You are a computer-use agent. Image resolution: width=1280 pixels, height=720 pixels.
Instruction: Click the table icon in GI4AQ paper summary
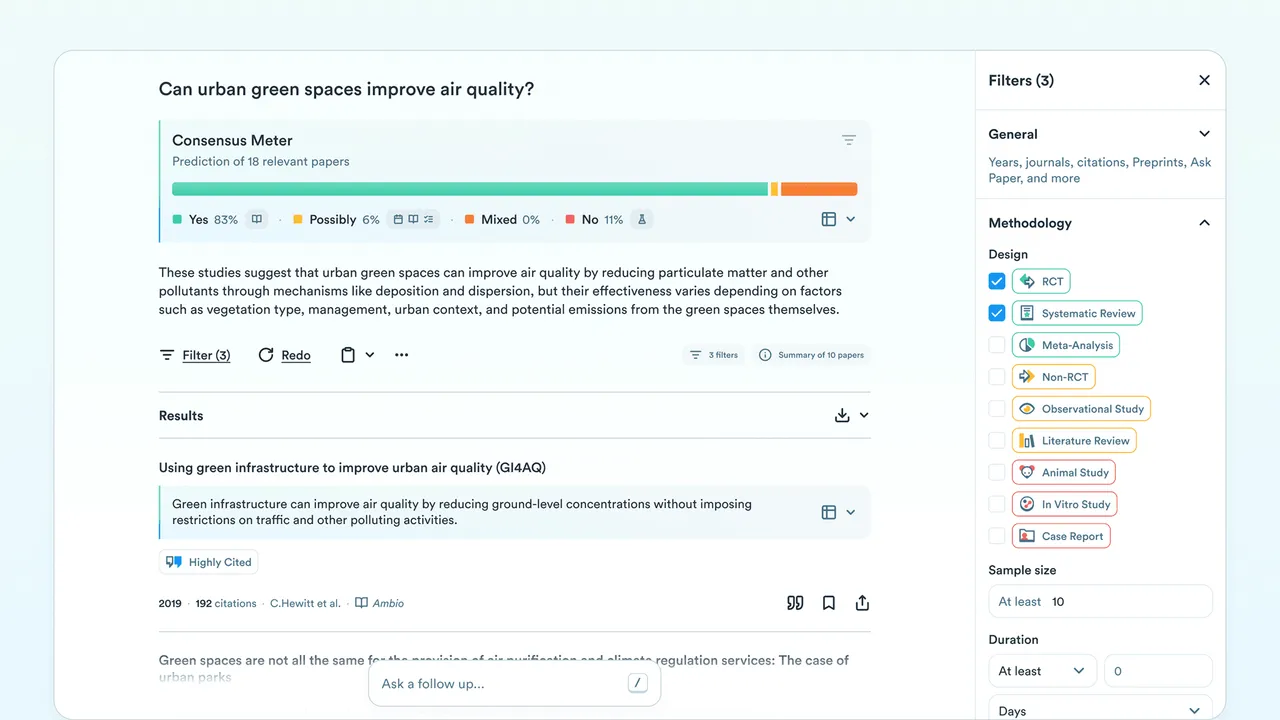point(829,512)
